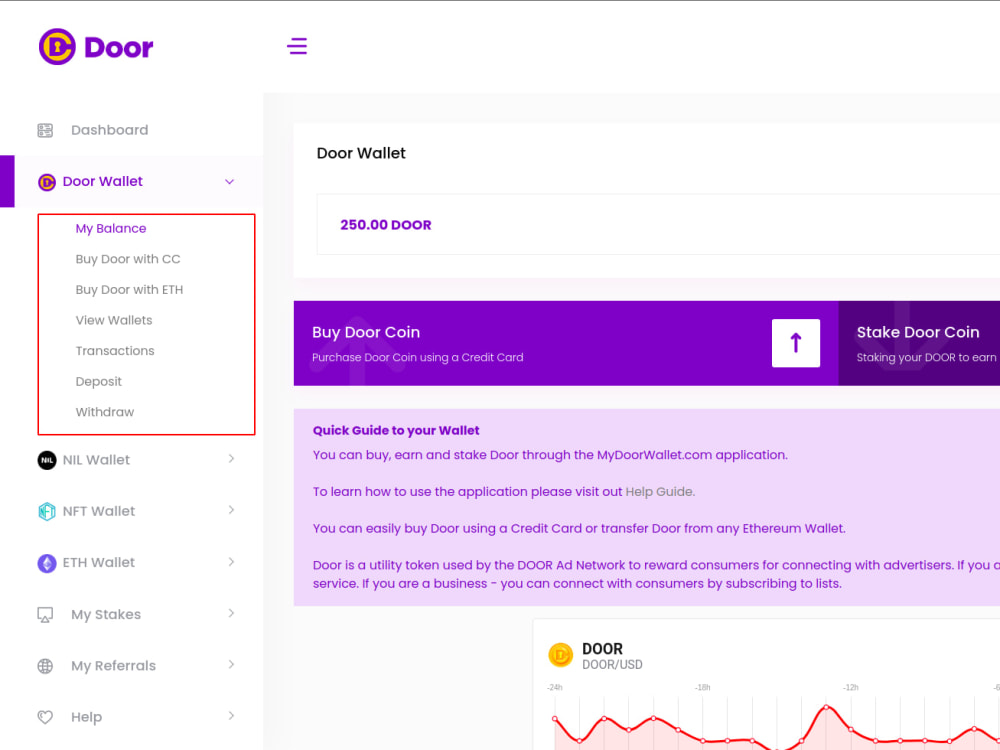Click the Door logo icon

(x=57, y=47)
